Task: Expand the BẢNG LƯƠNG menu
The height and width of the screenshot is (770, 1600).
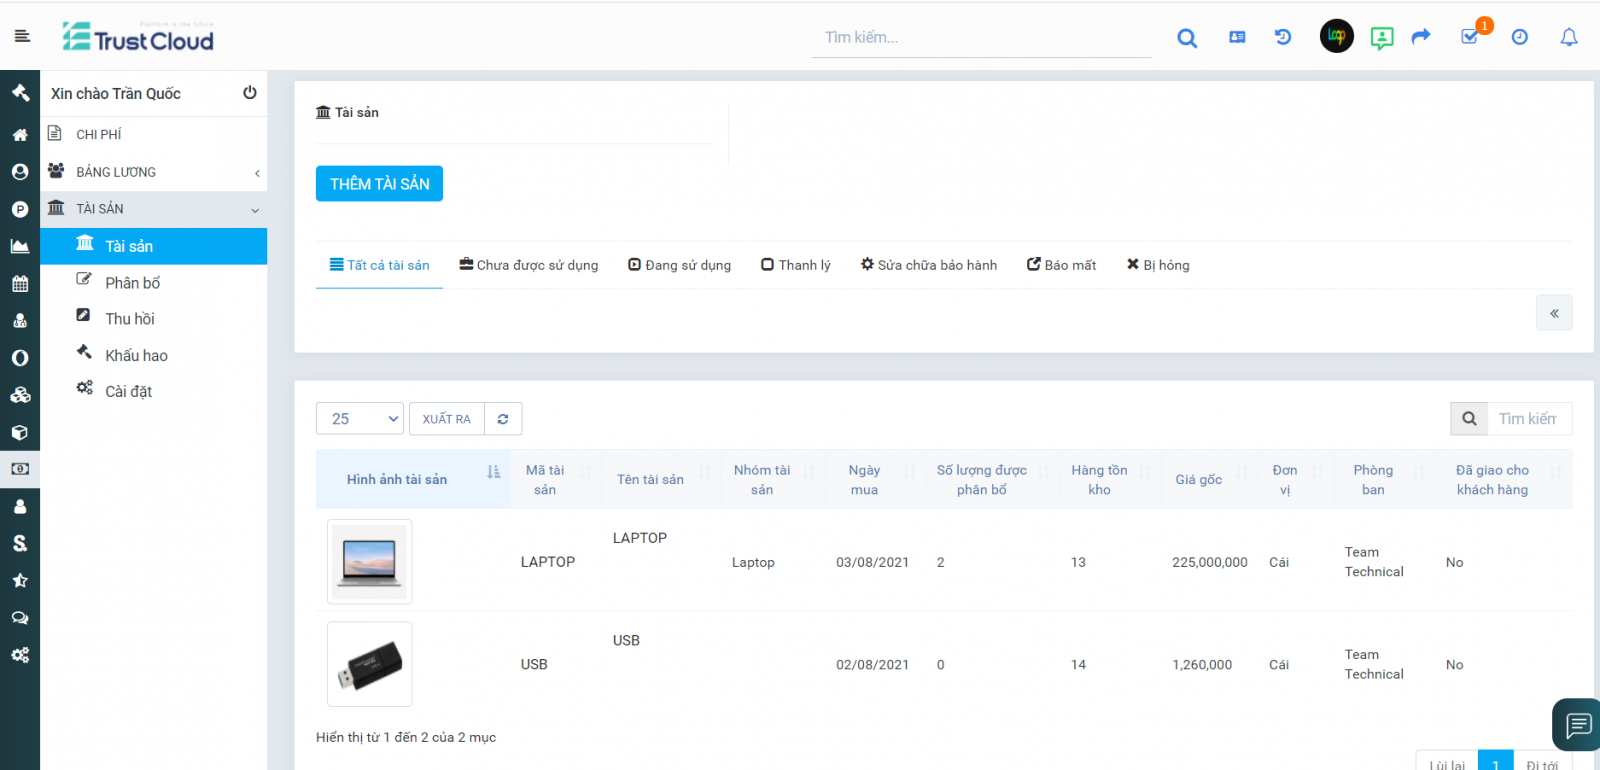Action: click(154, 172)
